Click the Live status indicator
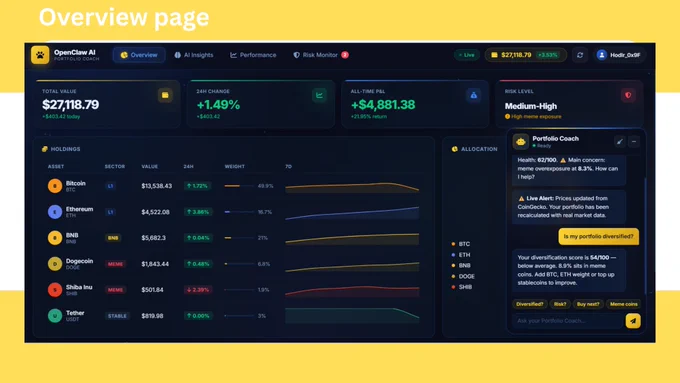The image size is (680, 383). tap(467, 55)
